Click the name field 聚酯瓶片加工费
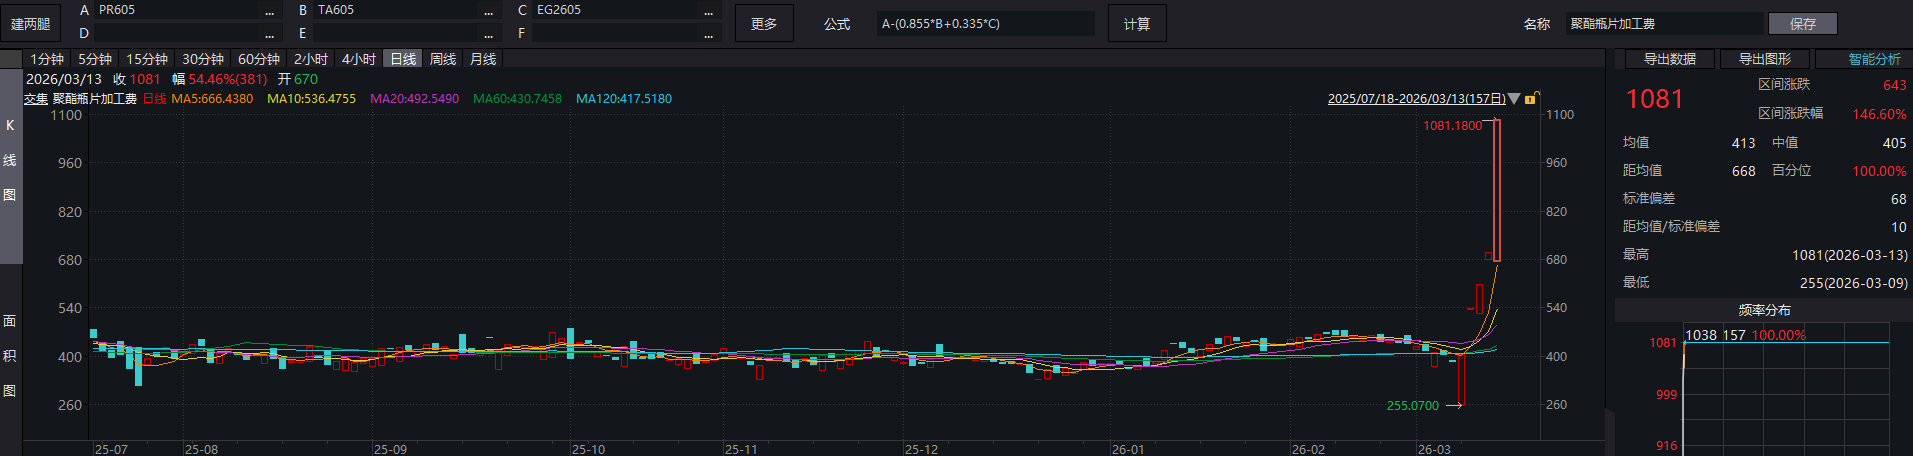 (x=1665, y=23)
